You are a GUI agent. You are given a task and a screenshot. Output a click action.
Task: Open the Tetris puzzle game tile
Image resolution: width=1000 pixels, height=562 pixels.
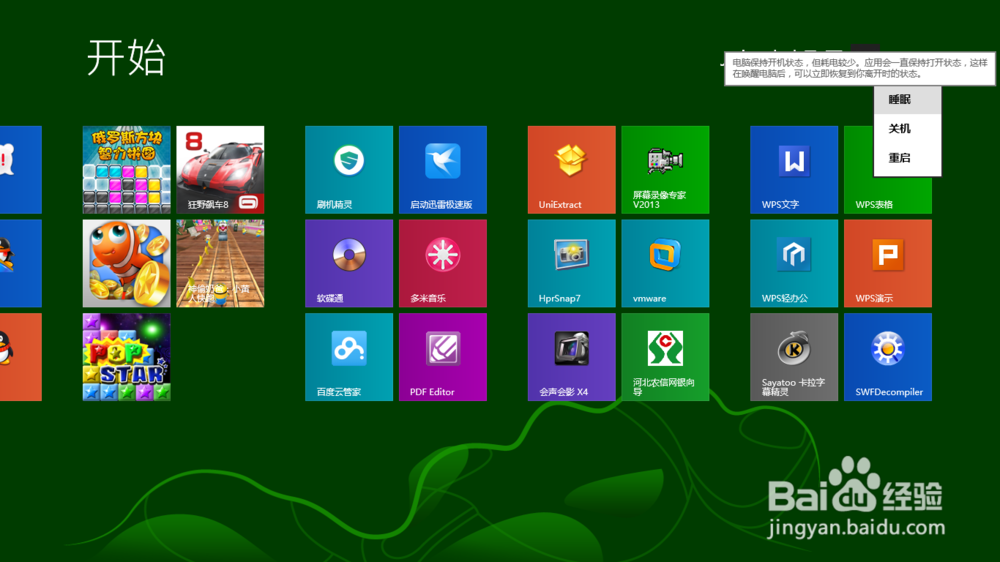click(x=126, y=170)
